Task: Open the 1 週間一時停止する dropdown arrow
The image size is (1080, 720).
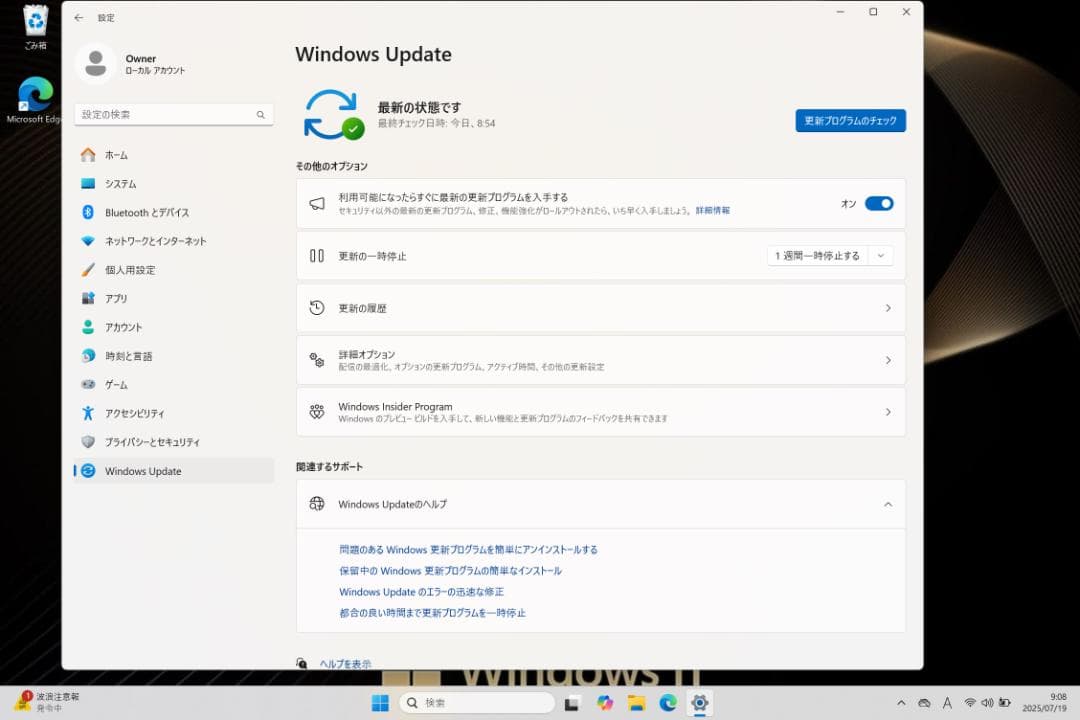Action: click(x=880, y=256)
